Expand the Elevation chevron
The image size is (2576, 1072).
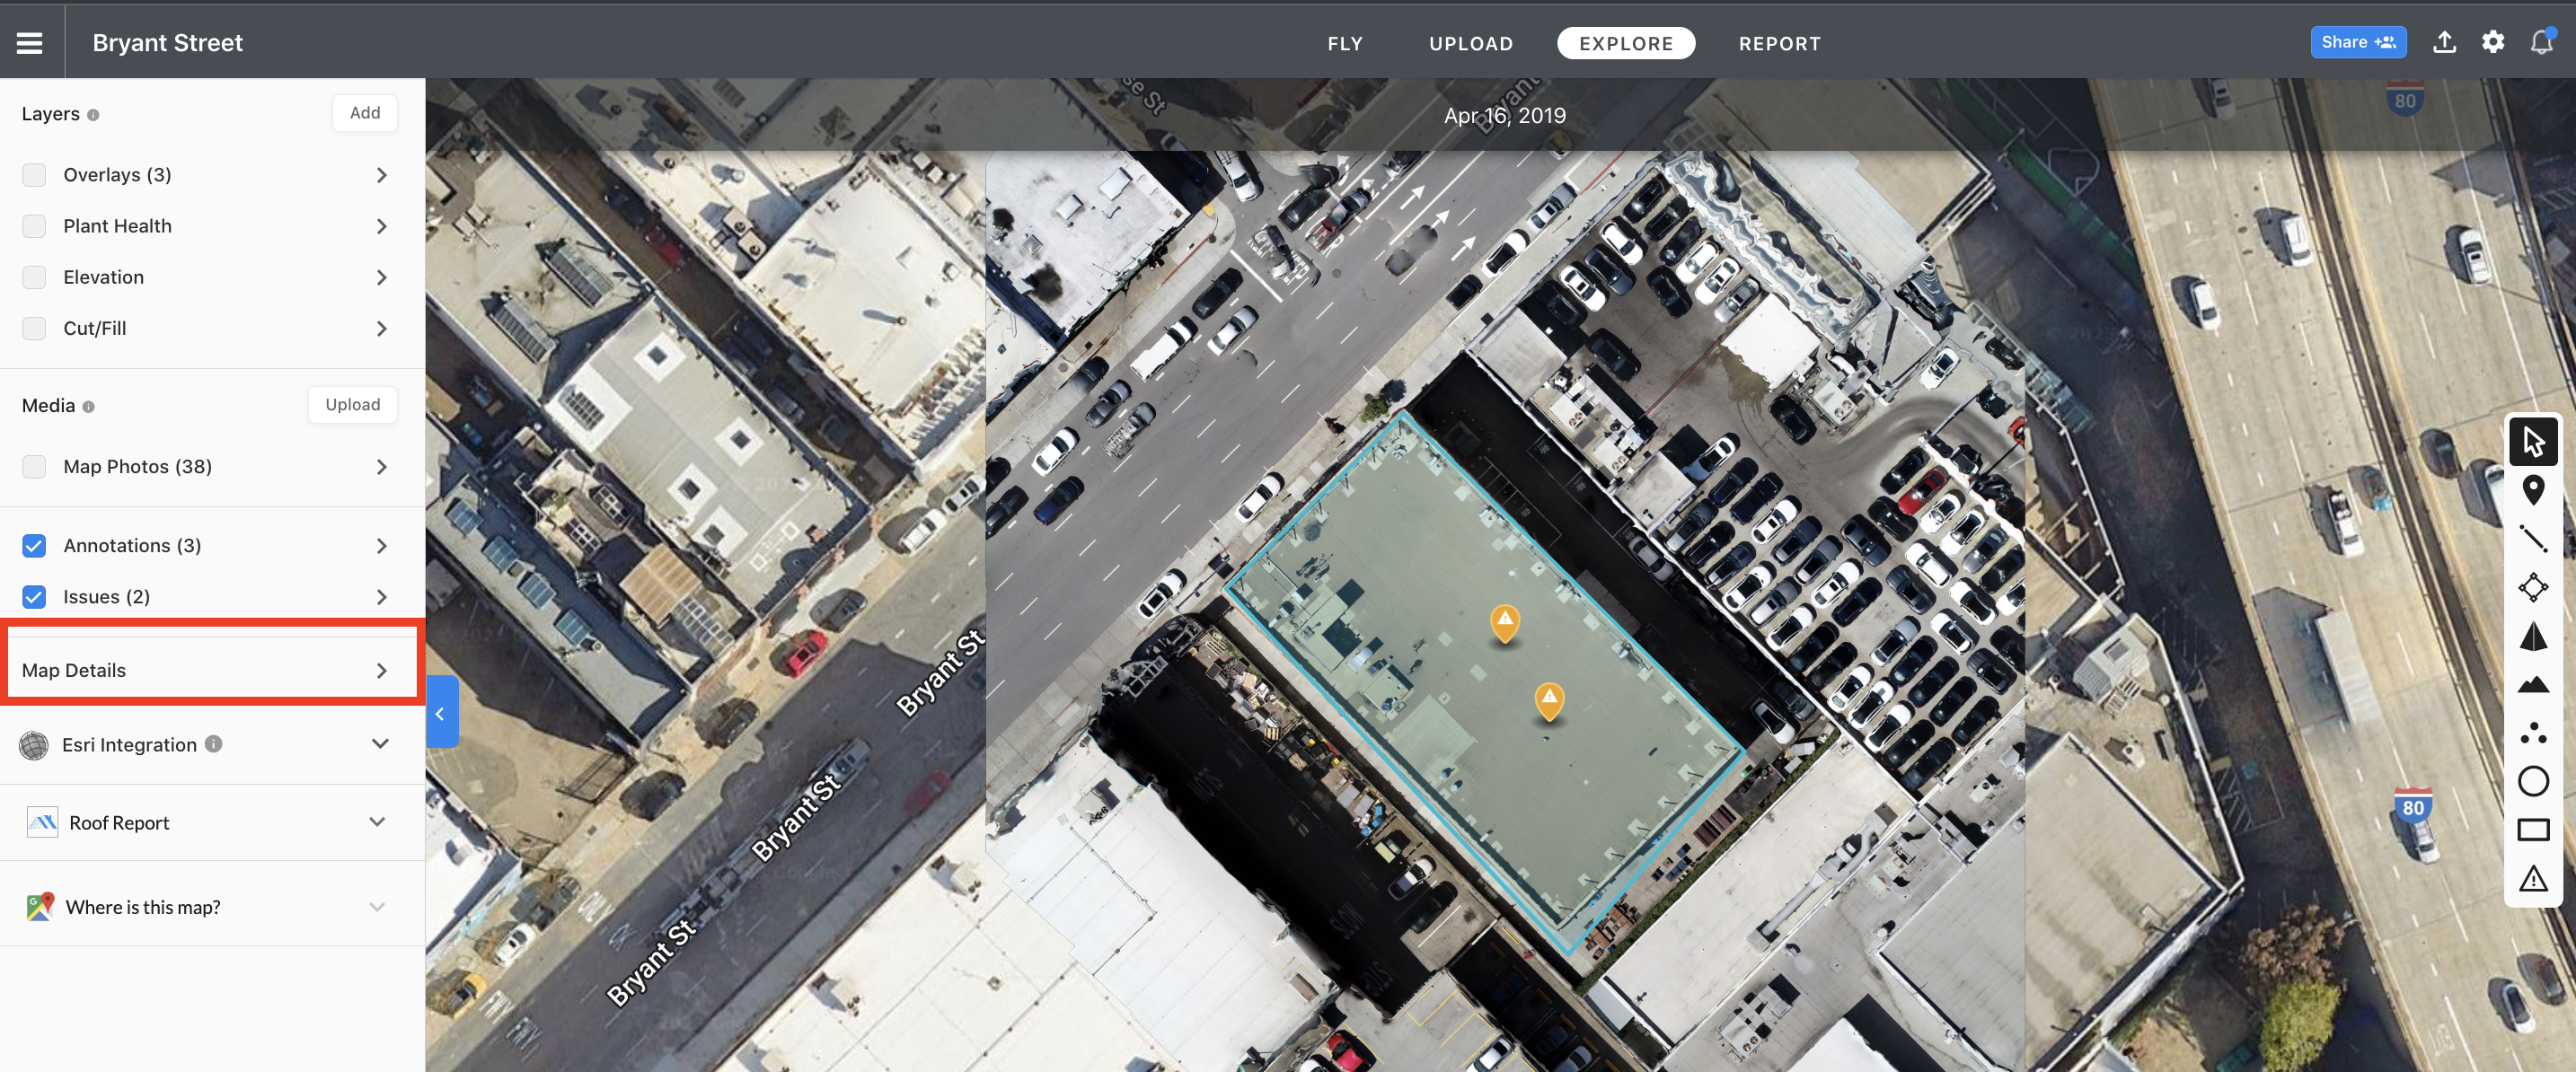tap(381, 277)
